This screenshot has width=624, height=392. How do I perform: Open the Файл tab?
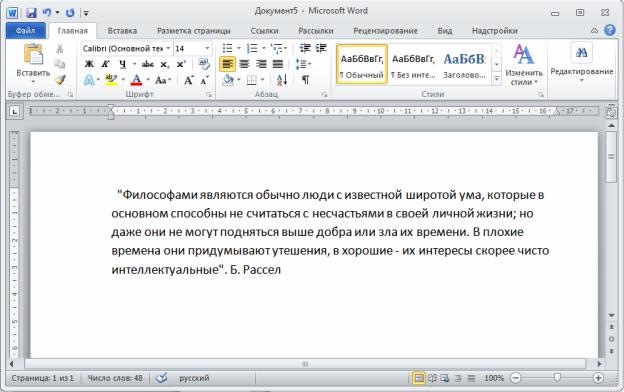tap(25, 31)
